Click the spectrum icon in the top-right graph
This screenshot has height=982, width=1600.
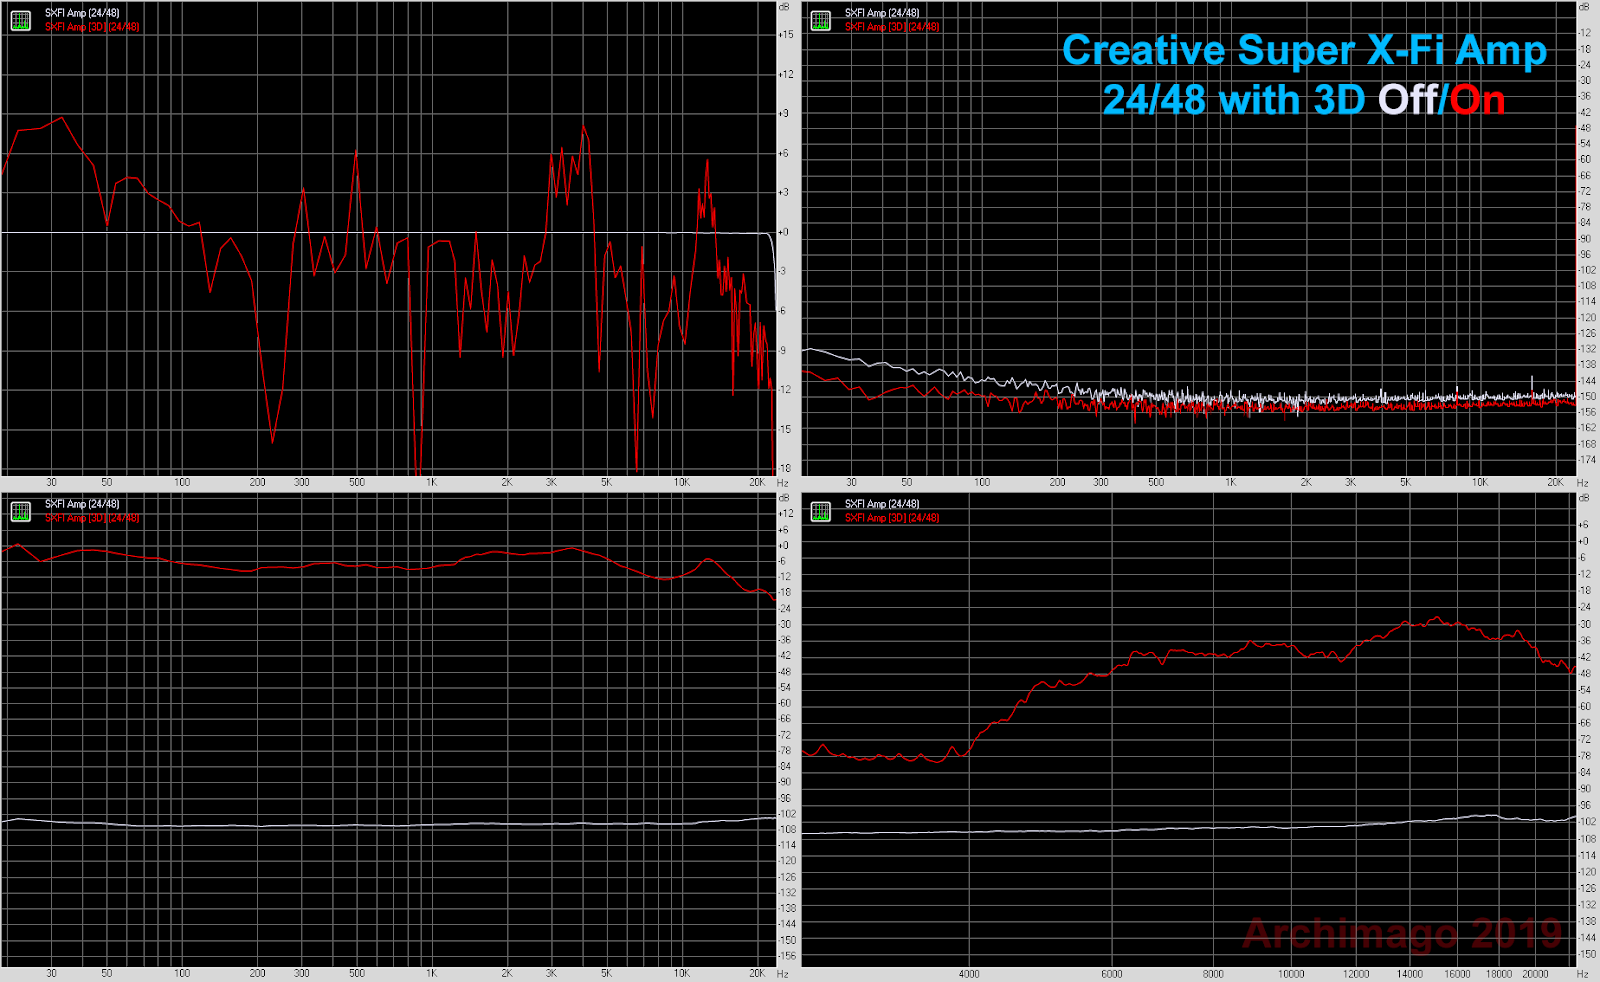(x=821, y=20)
